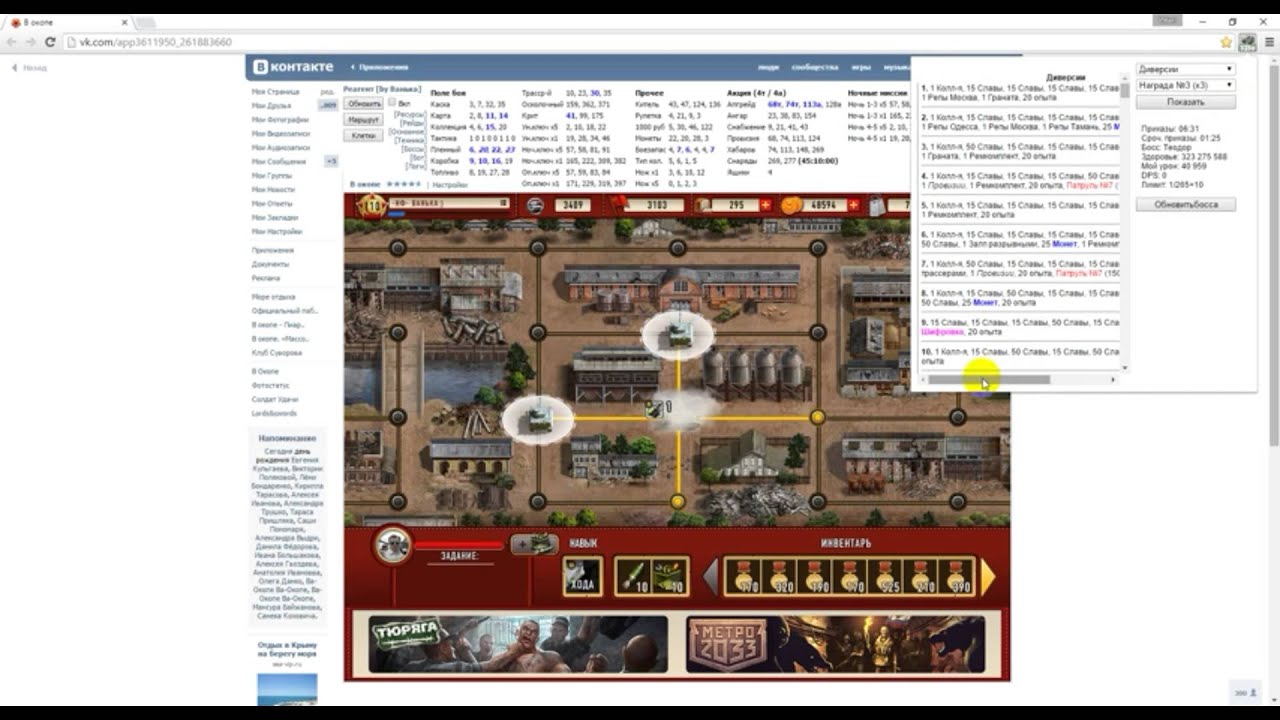Click the popup vertical scrollbar down arrow
Image resolution: width=1280 pixels, height=720 pixels.
tap(1125, 368)
